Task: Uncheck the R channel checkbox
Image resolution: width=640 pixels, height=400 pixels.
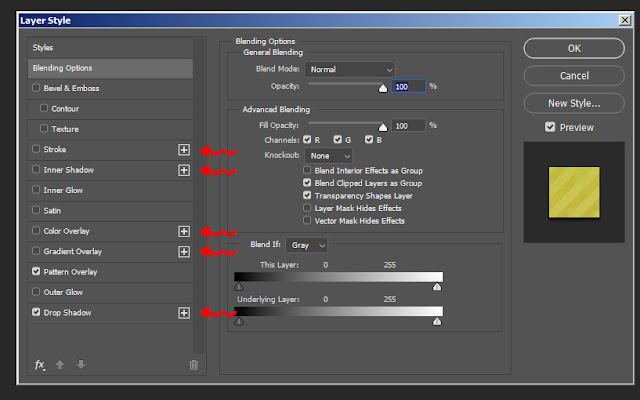Action: (307, 140)
